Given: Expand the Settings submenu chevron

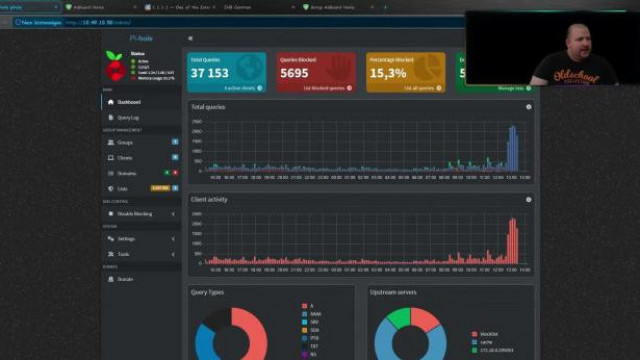Looking at the screenshot, I should tap(173, 239).
